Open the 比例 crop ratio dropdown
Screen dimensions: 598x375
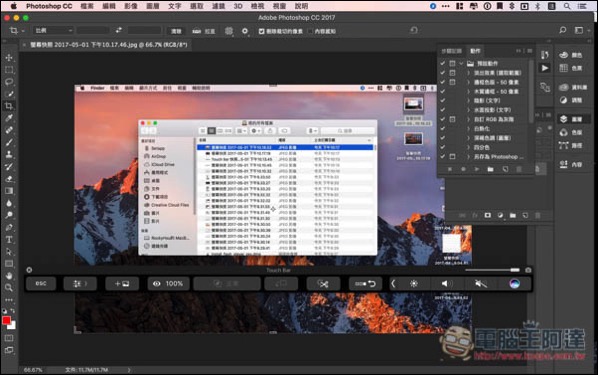pyautogui.click(x=53, y=31)
